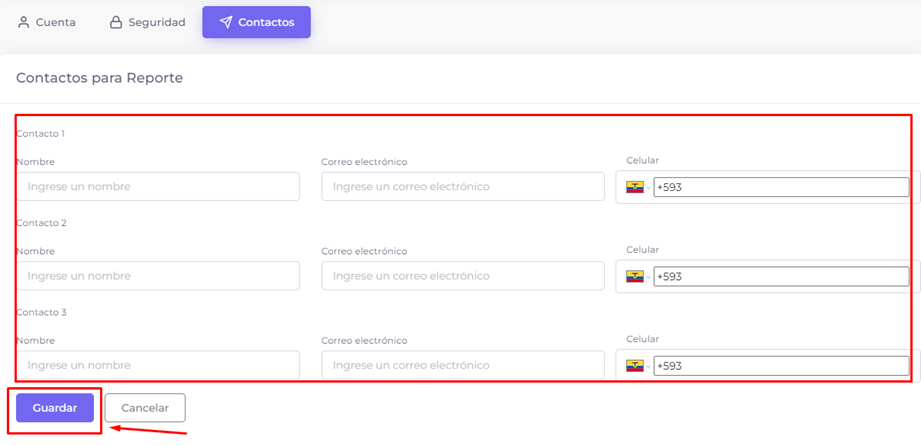Focus Correo electrónico field of Contacto 3
The width and height of the screenshot is (921, 446).
tap(463, 365)
